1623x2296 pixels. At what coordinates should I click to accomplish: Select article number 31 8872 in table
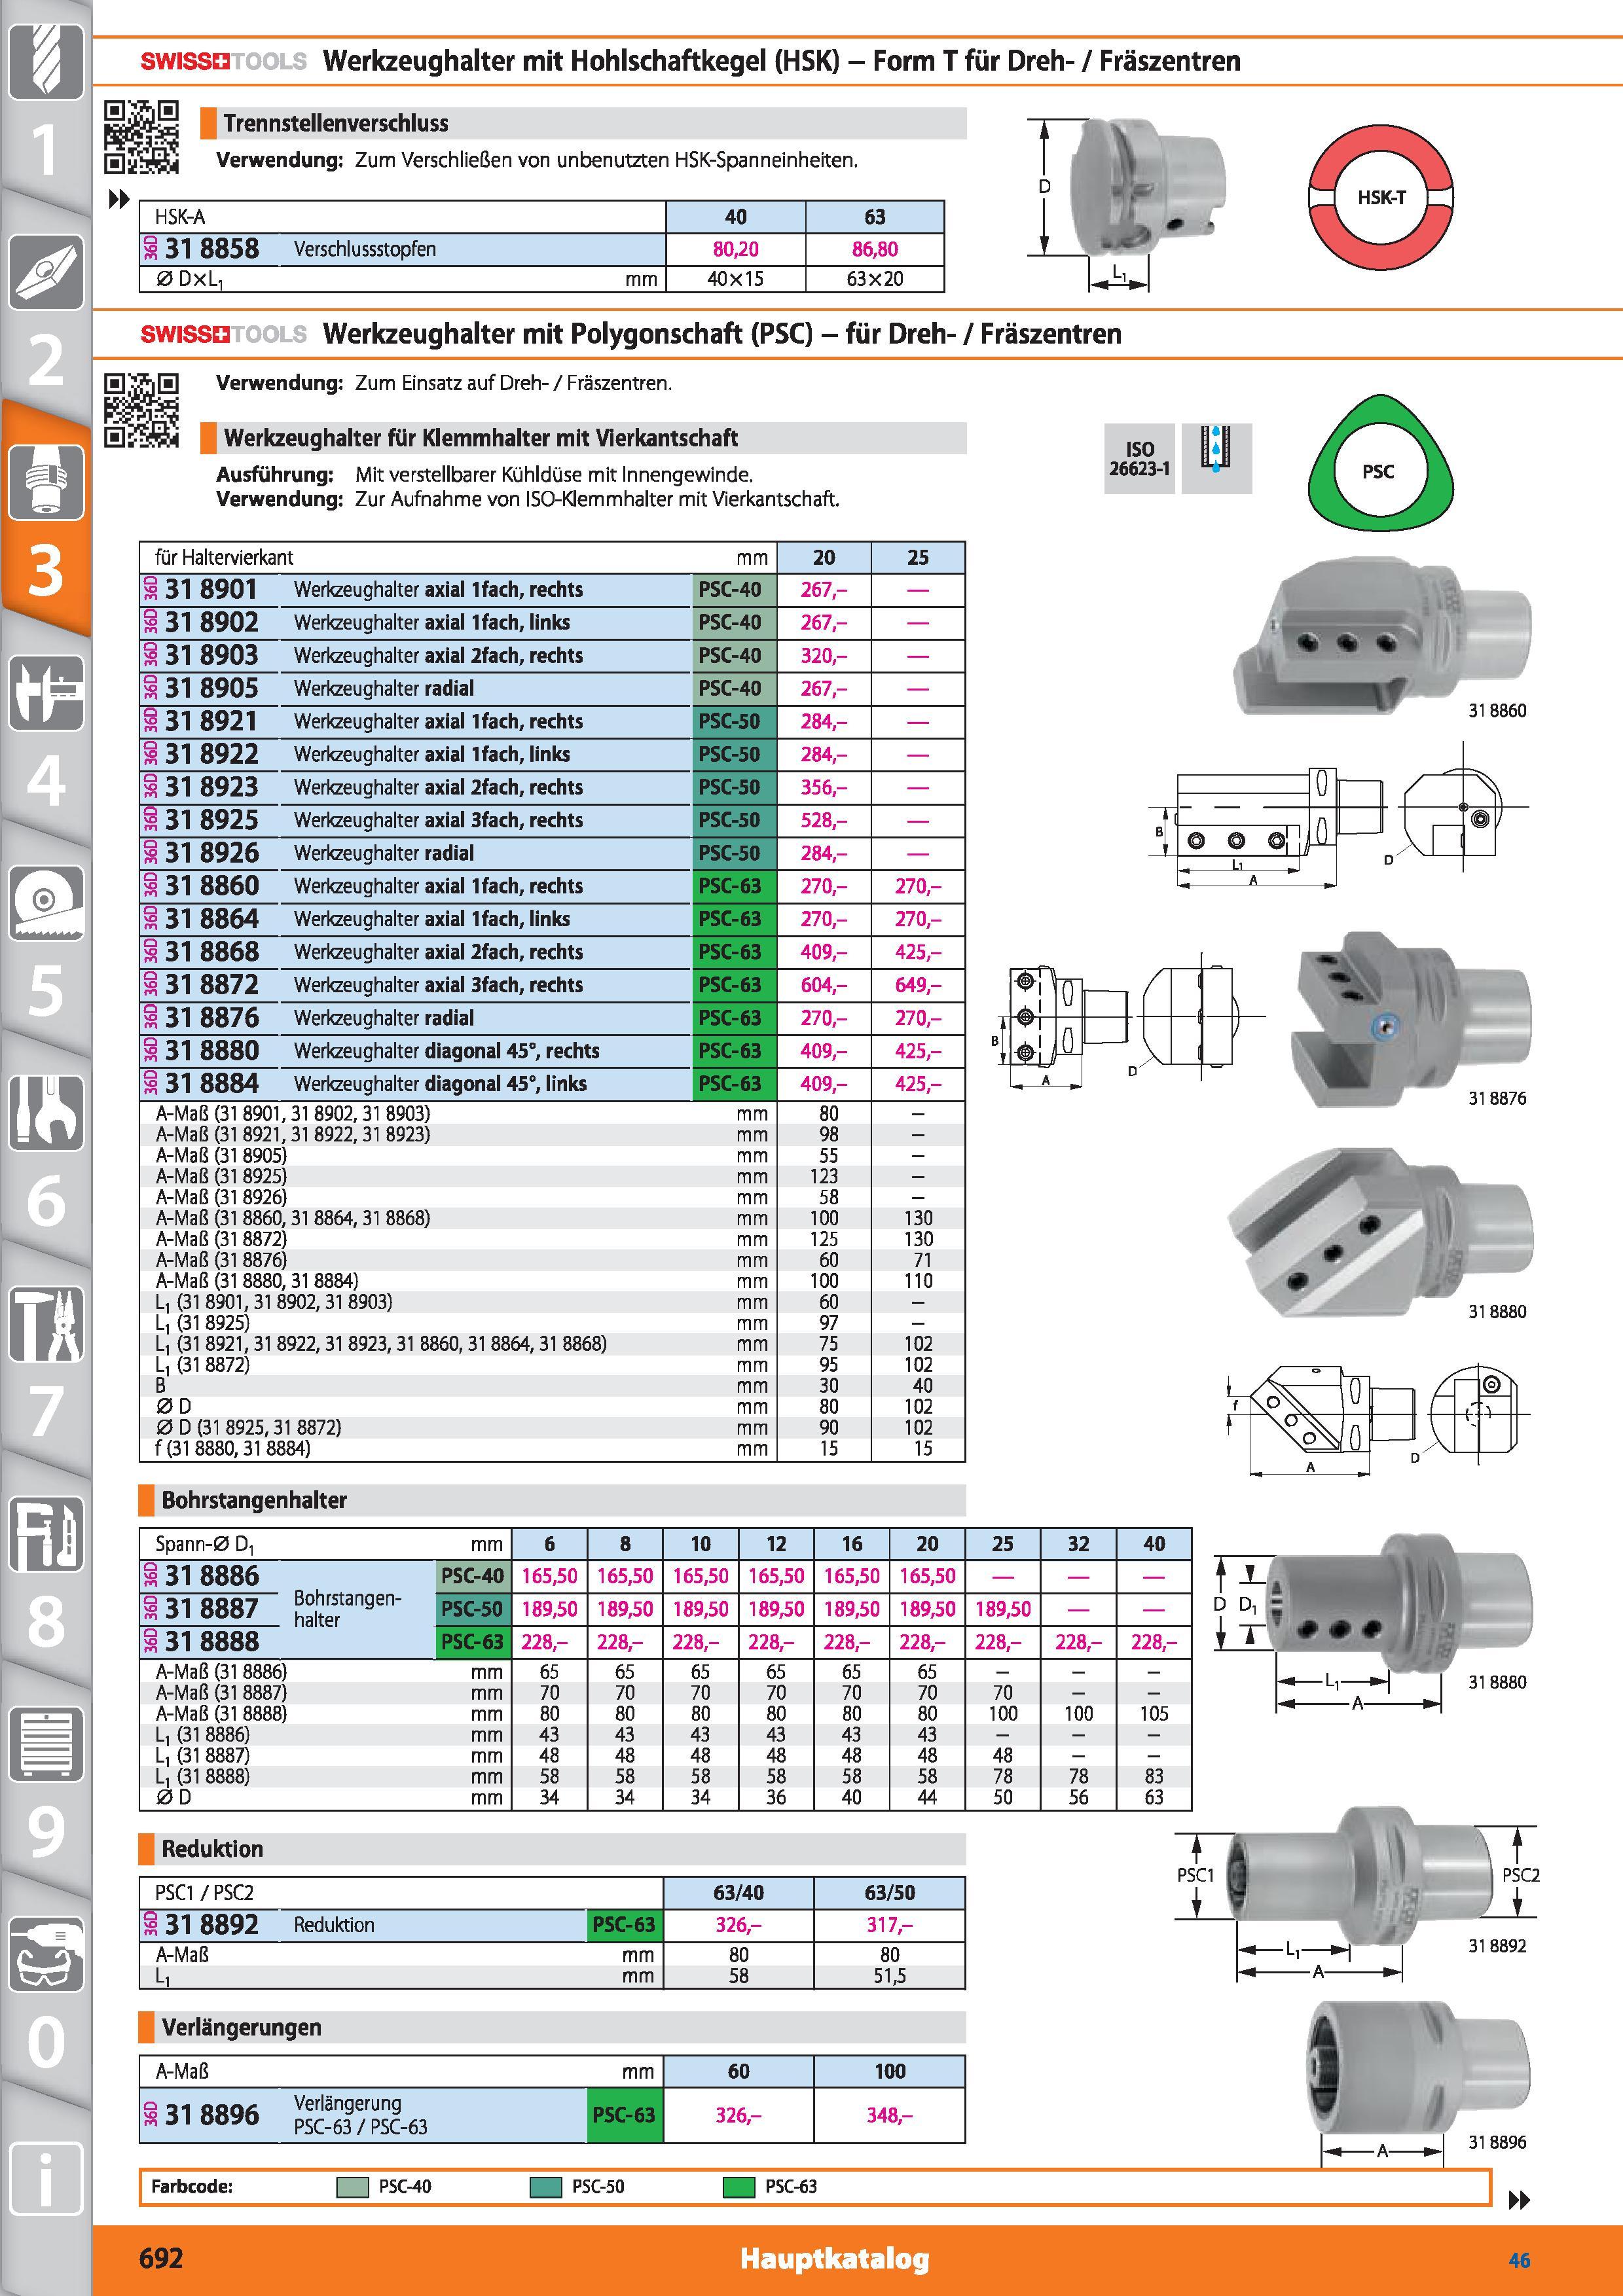click(x=212, y=985)
